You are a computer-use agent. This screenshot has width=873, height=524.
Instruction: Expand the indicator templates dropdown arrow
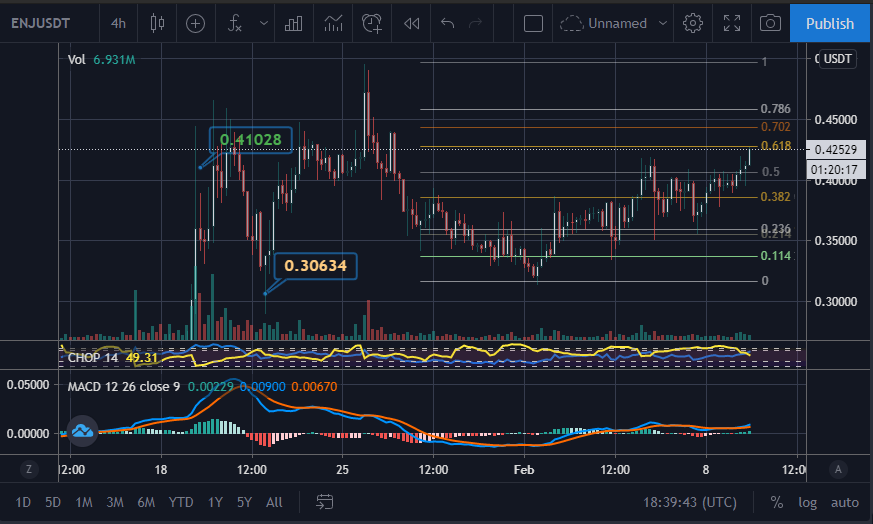click(x=264, y=23)
